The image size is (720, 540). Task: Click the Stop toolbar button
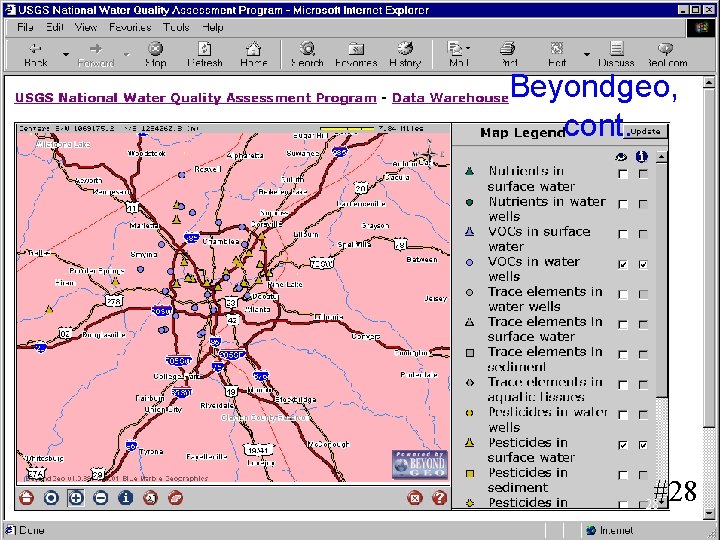(156, 55)
